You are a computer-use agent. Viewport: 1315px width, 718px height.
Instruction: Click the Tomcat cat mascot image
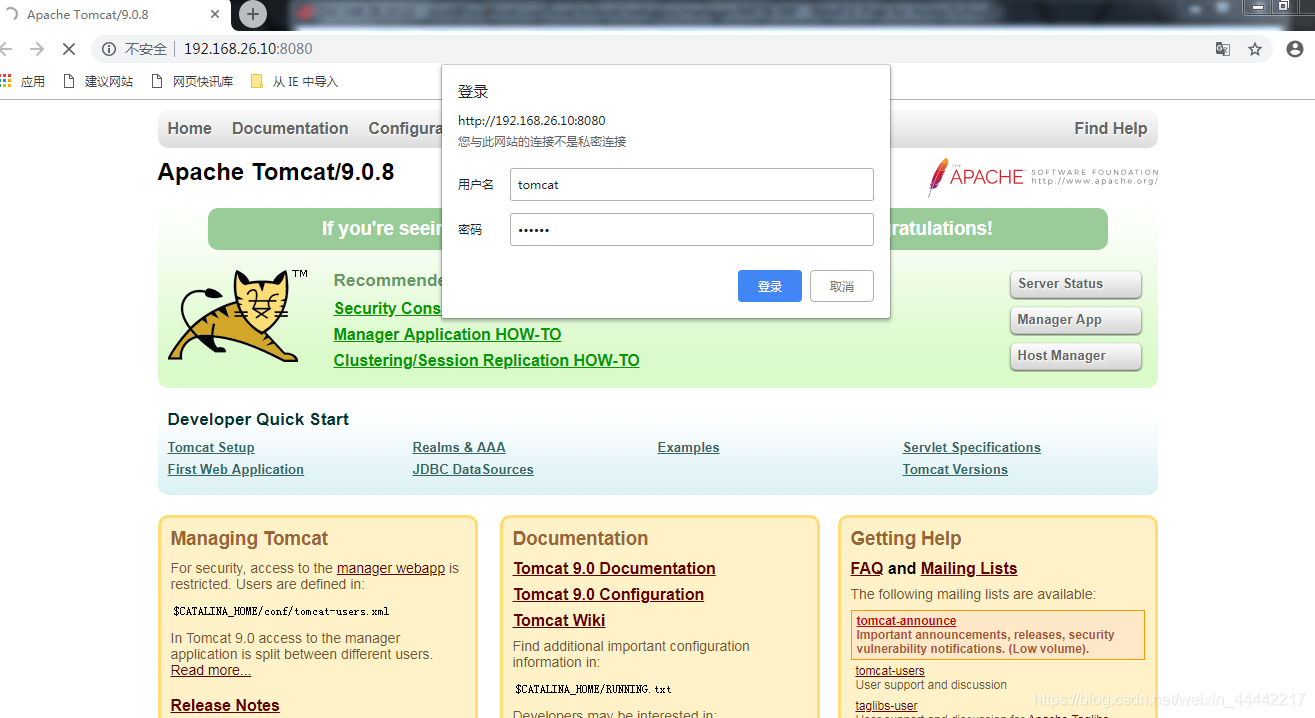(x=238, y=315)
